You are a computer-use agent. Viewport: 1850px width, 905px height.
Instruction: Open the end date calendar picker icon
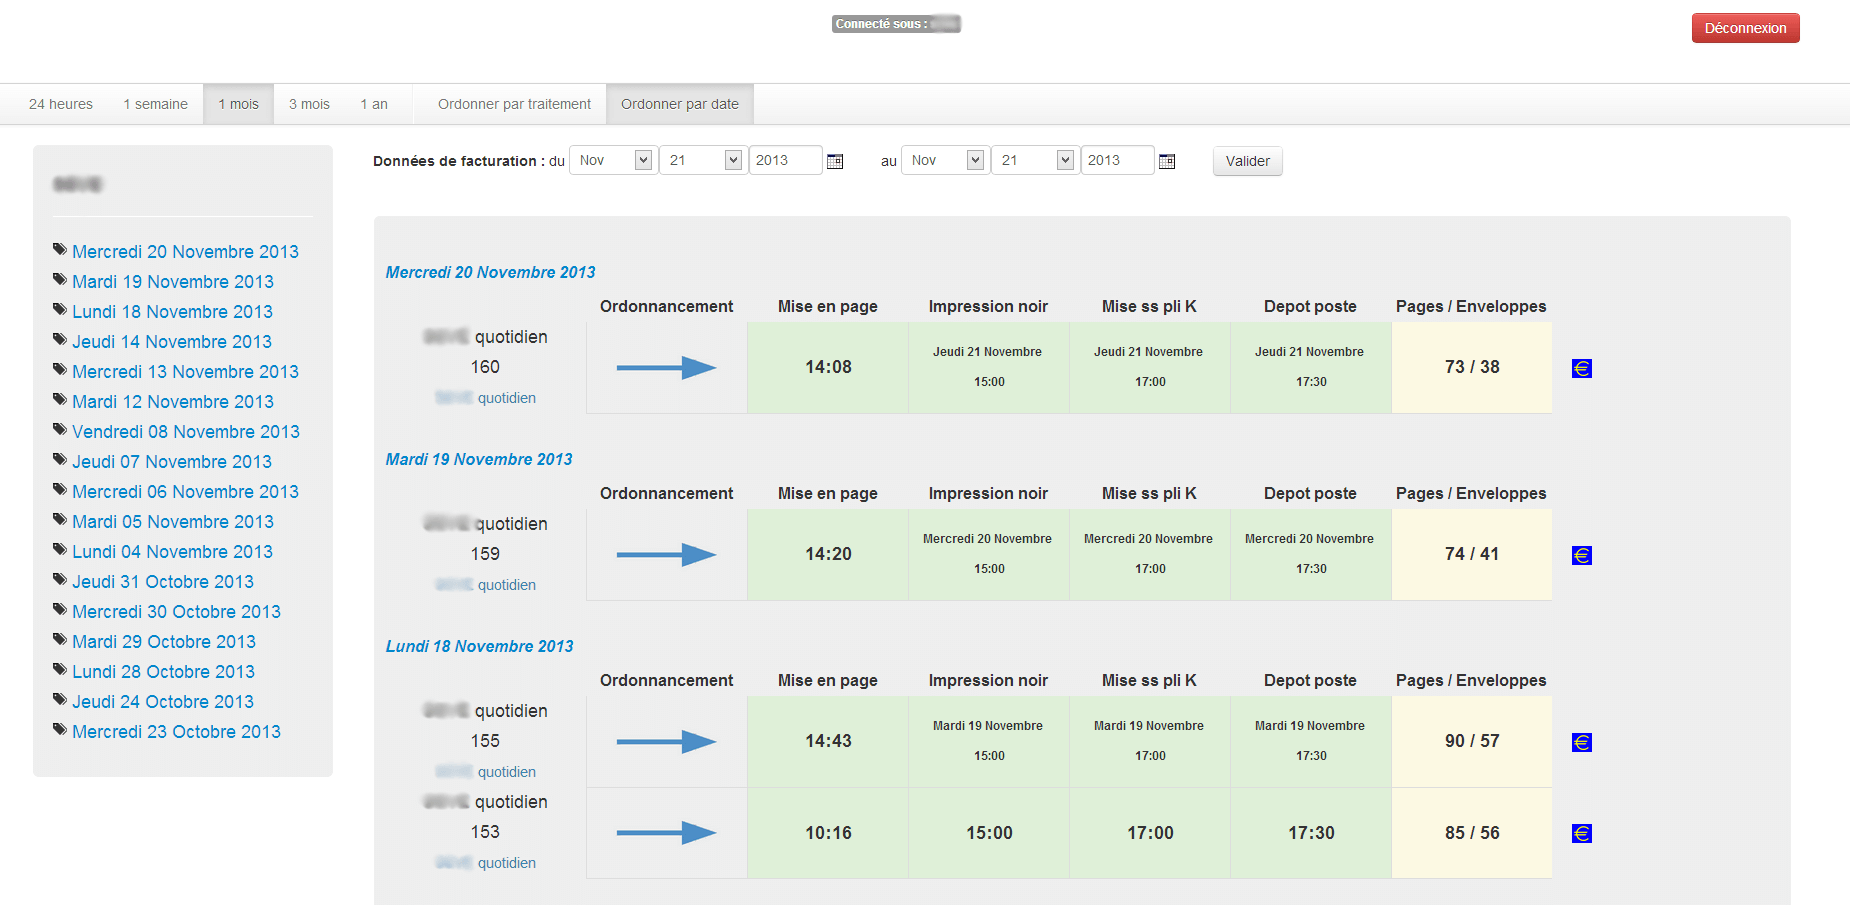point(1167,161)
